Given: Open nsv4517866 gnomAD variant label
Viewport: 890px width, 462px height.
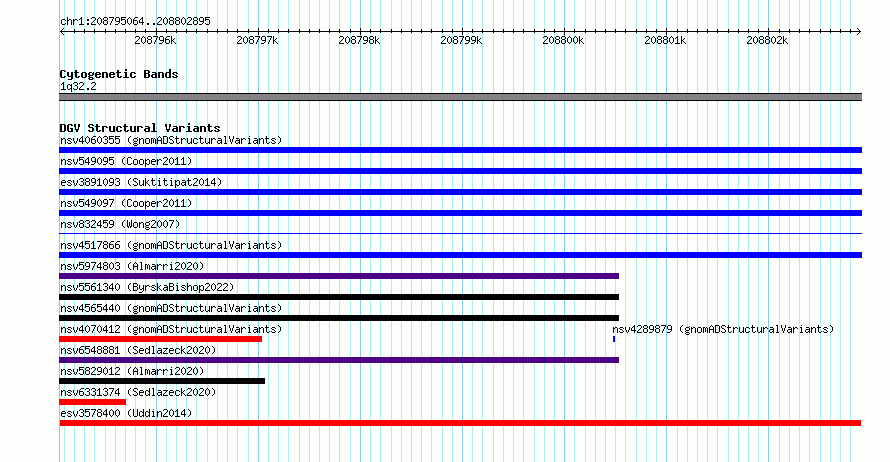Looking at the screenshot, I should click(171, 245).
